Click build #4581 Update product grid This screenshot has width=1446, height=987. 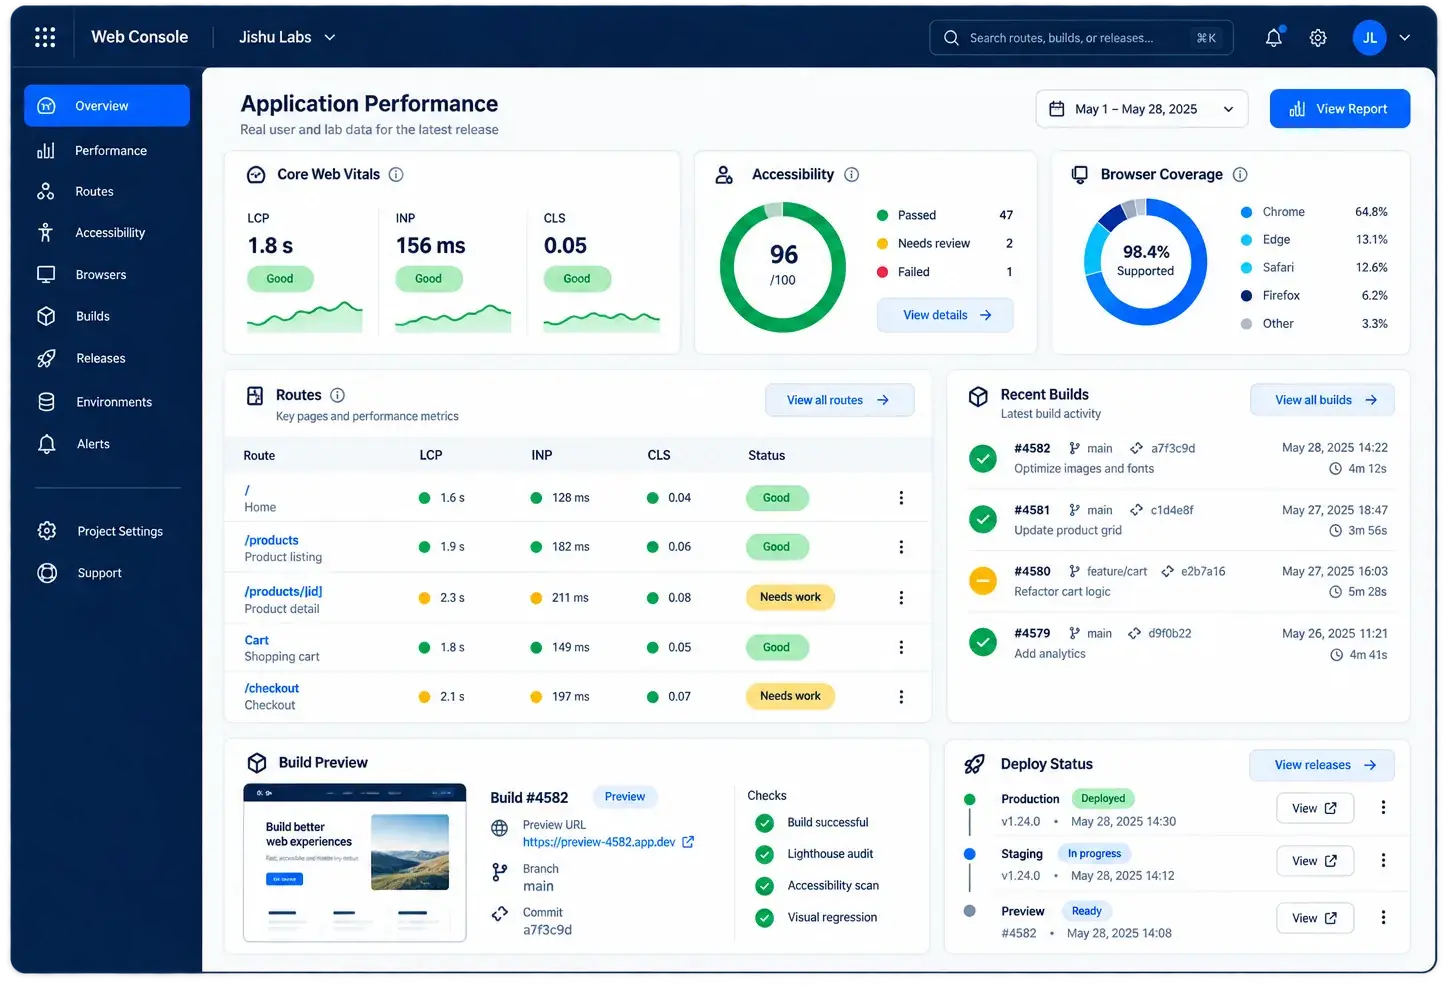click(x=1178, y=520)
